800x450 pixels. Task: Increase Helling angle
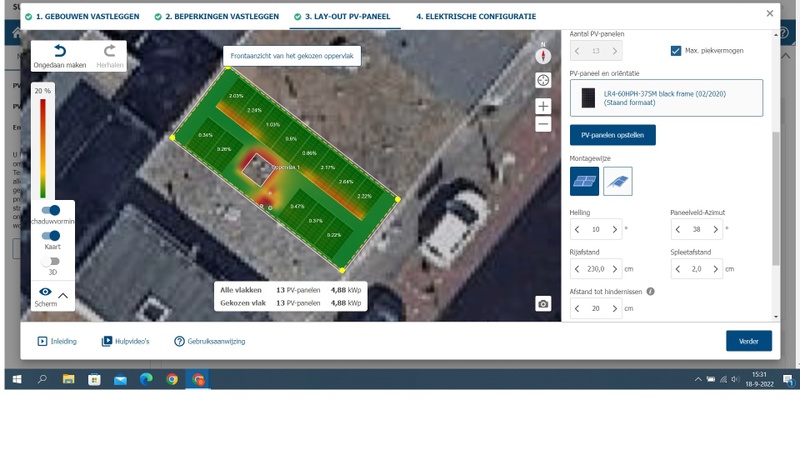[615, 230]
